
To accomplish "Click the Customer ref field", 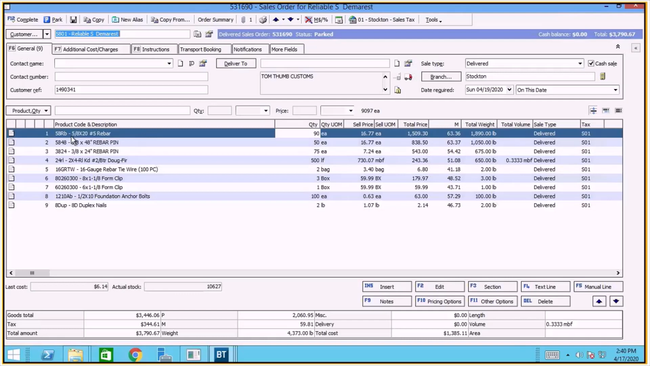I will point(131,90).
